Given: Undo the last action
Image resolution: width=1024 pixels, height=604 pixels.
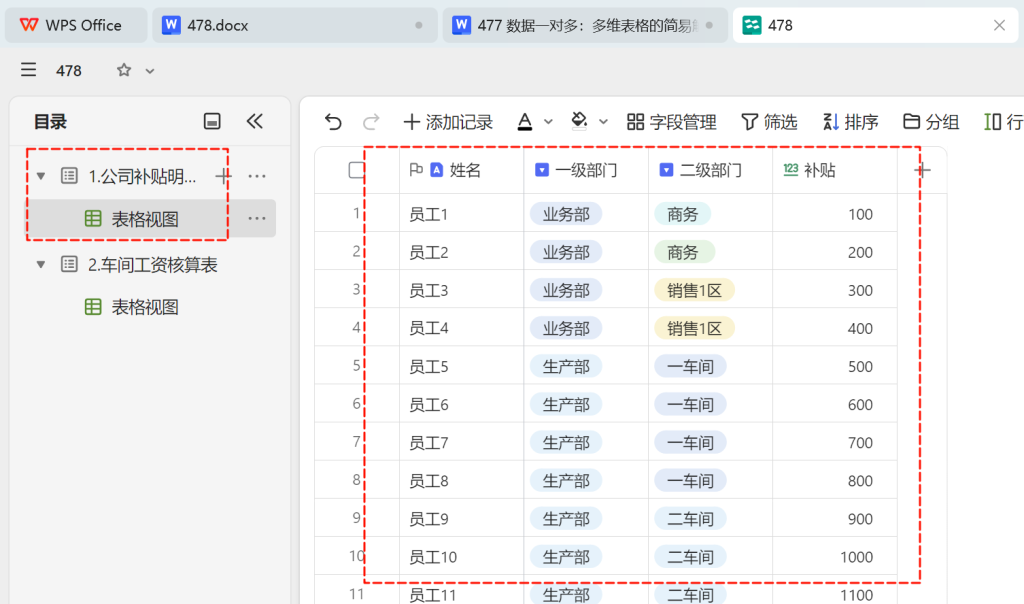Looking at the screenshot, I should click(x=333, y=121).
